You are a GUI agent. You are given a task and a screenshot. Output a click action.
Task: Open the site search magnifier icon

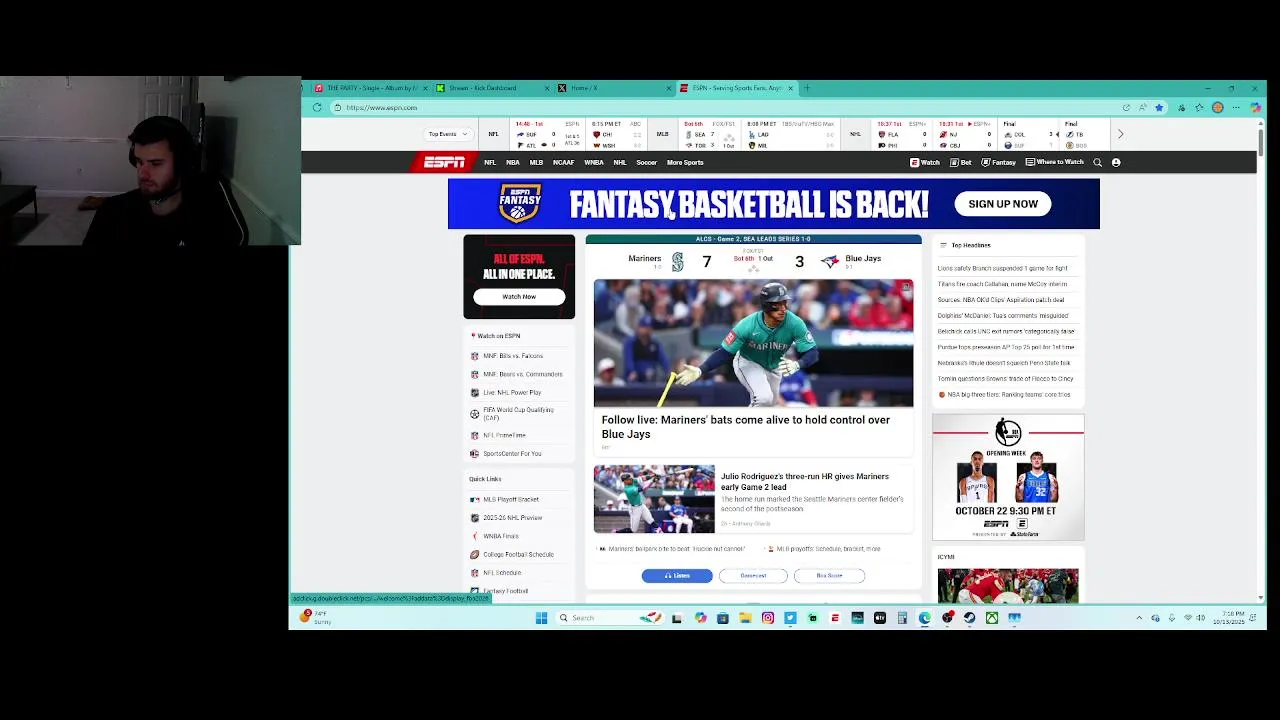(x=1097, y=162)
